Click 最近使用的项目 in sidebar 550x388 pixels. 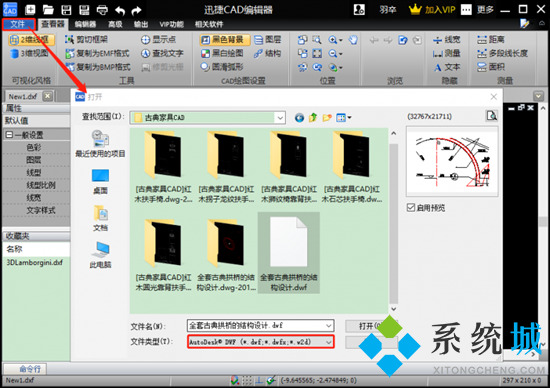100,144
